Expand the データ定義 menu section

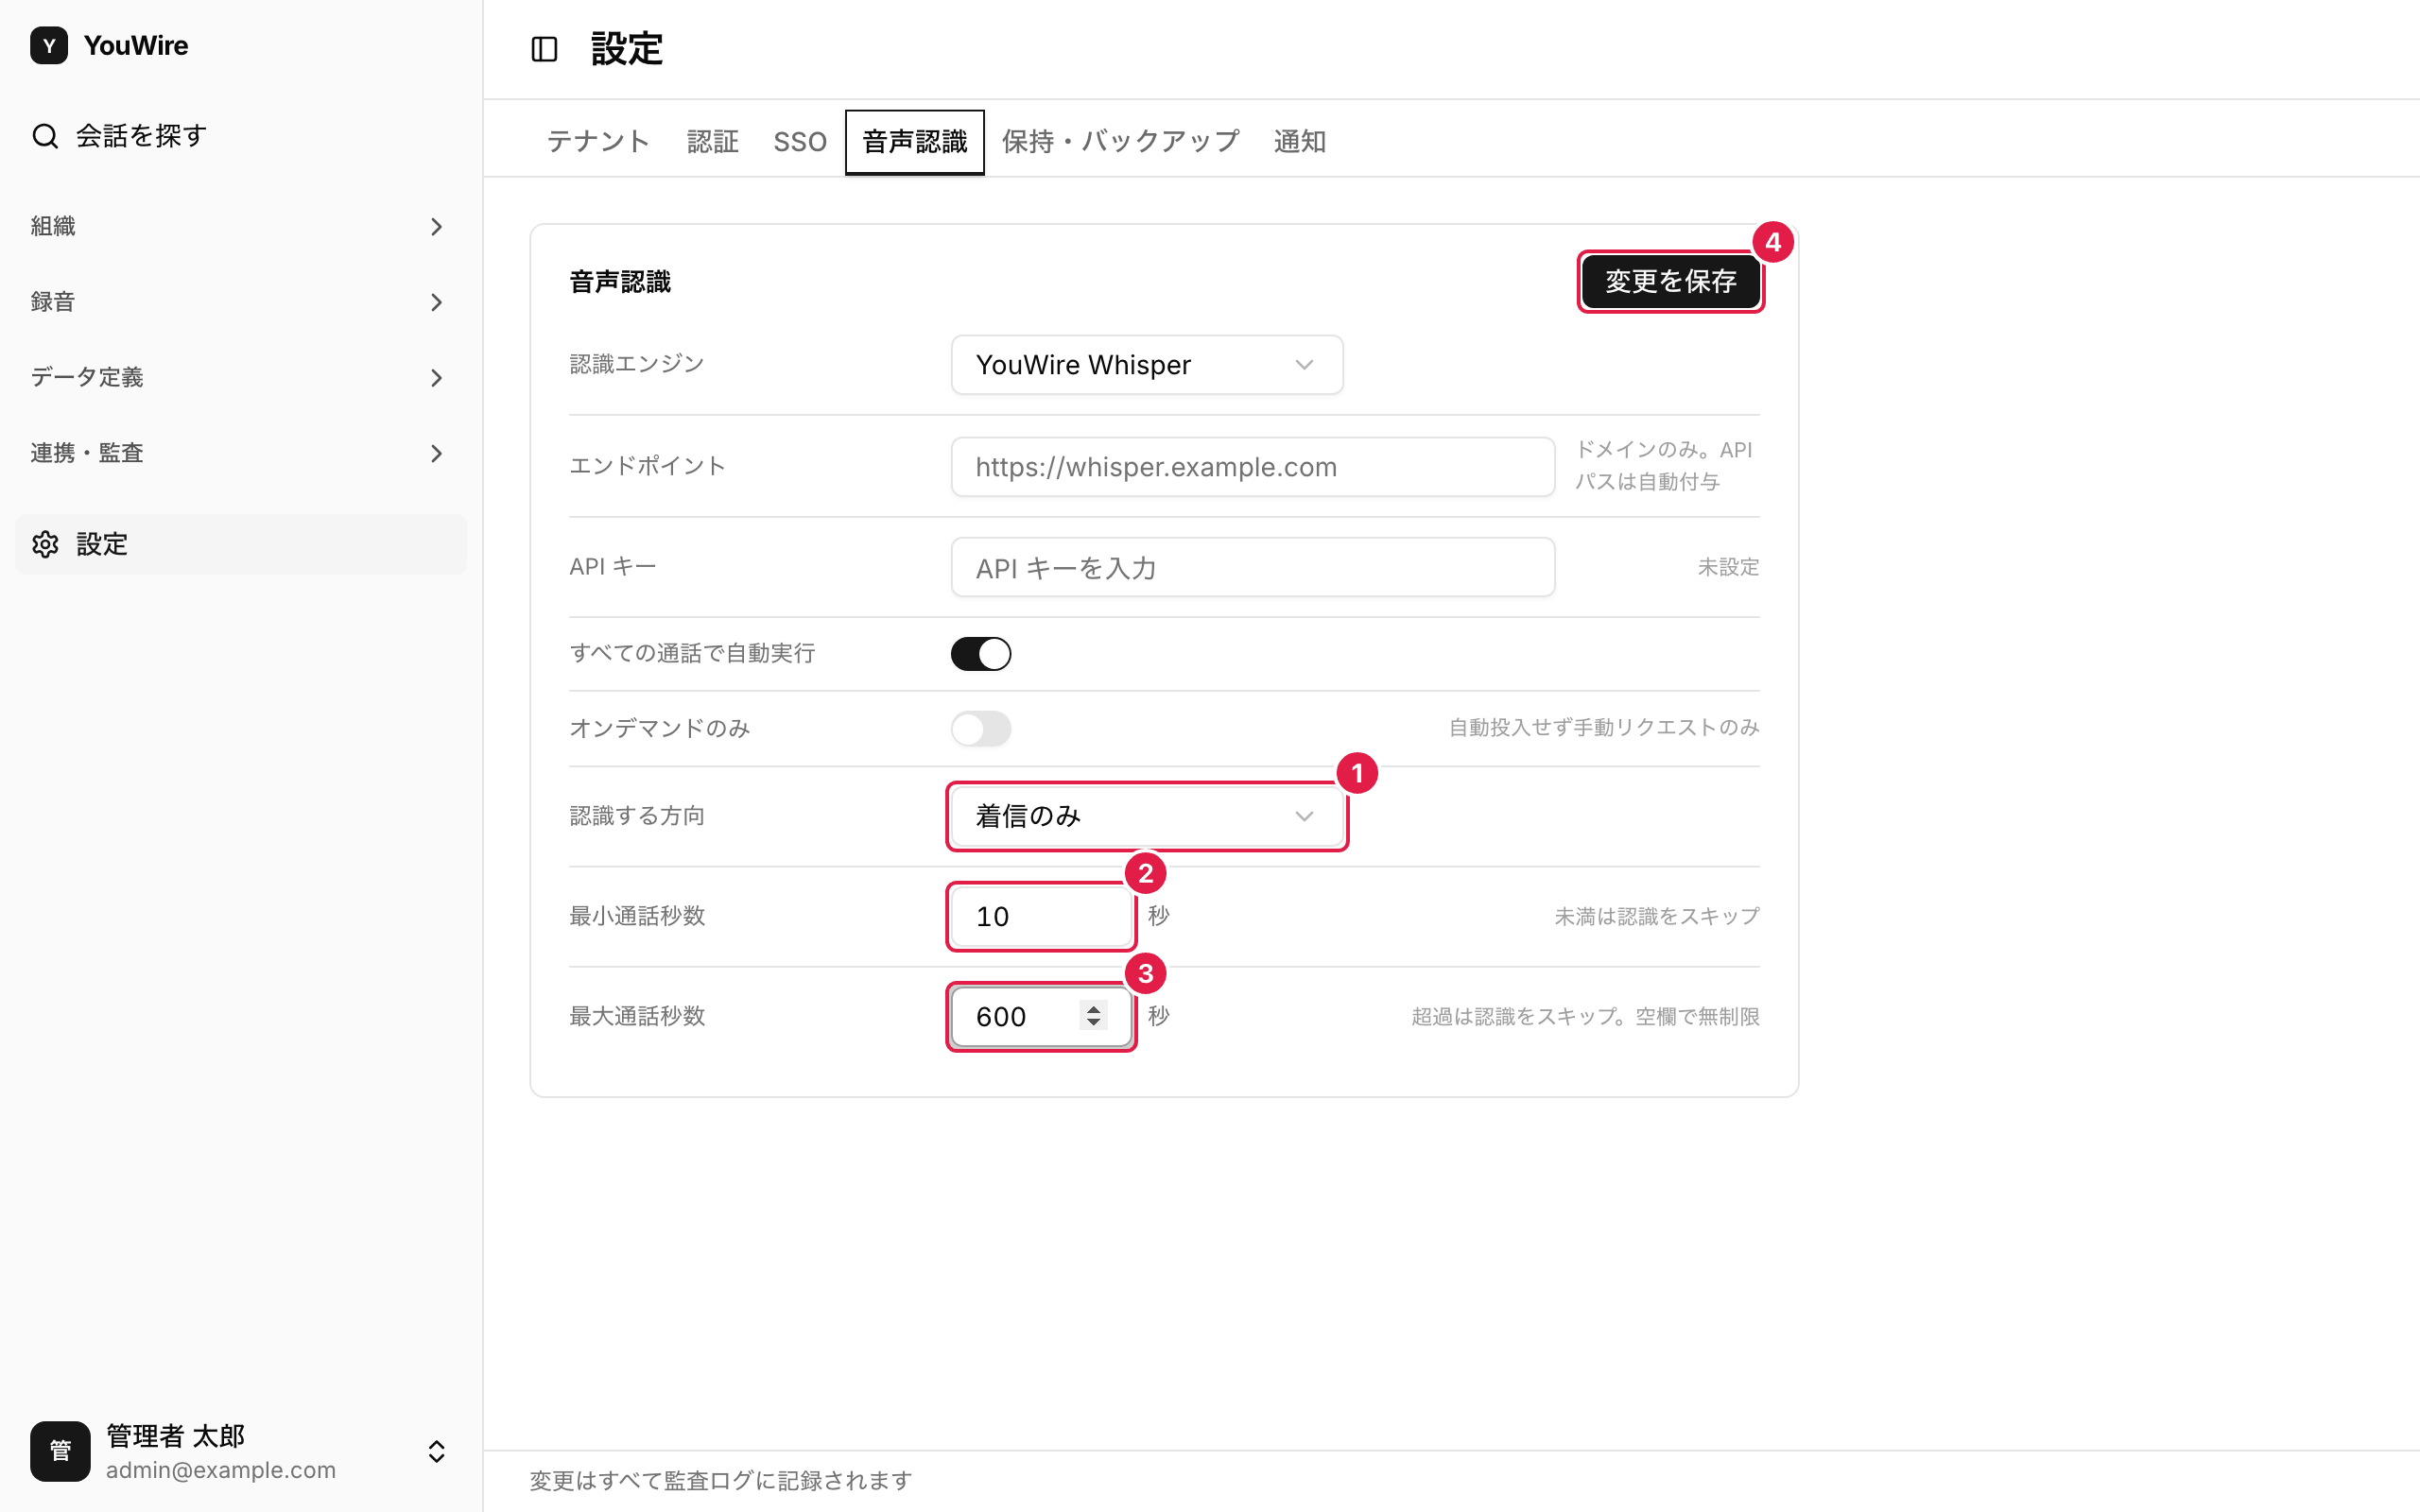click(238, 377)
